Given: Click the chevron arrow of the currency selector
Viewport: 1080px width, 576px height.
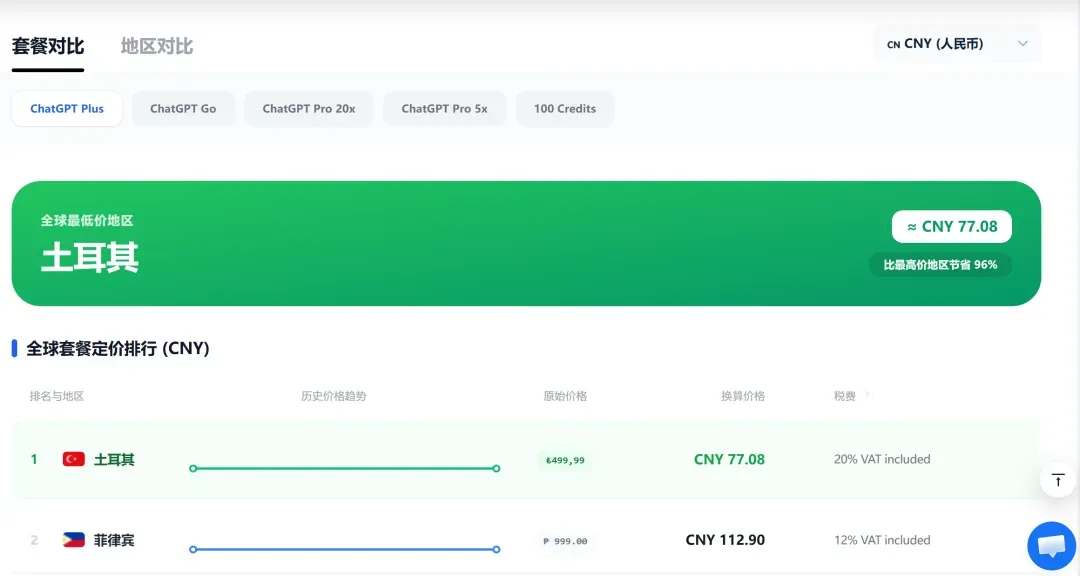Looking at the screenshot, I should coord(1023,43).
